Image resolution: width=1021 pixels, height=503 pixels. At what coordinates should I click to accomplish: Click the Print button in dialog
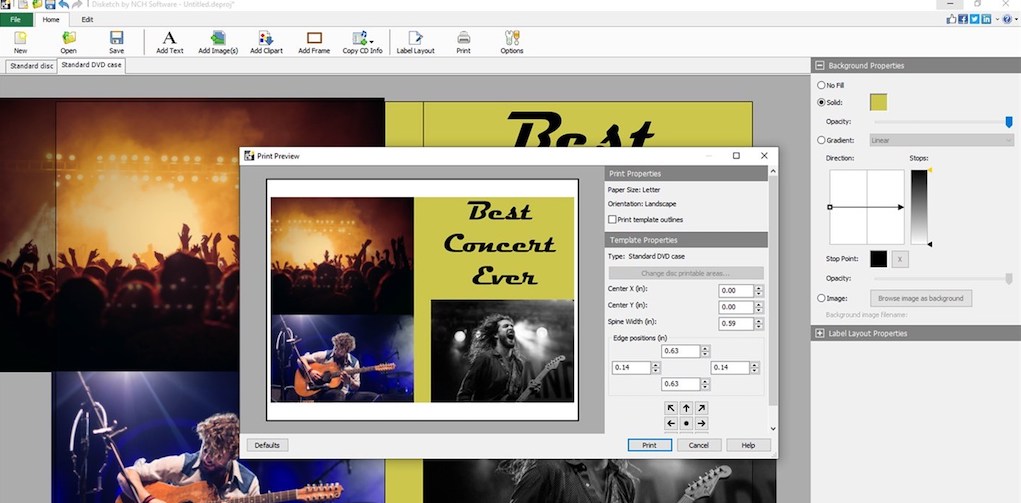[649, 445]
